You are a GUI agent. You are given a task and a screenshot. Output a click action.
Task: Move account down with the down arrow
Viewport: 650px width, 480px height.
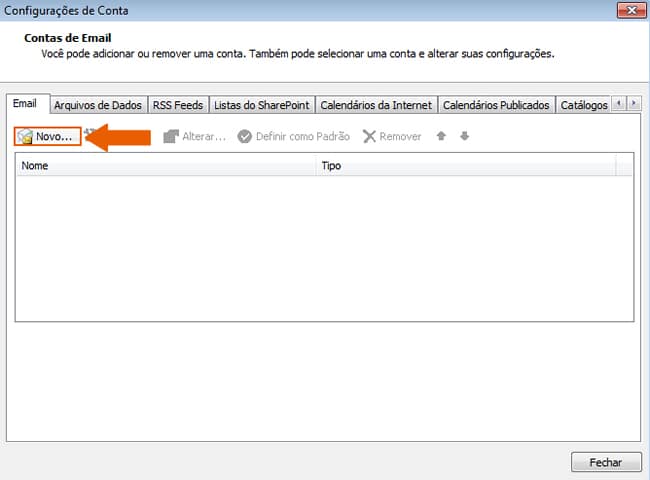pos(464,136)
